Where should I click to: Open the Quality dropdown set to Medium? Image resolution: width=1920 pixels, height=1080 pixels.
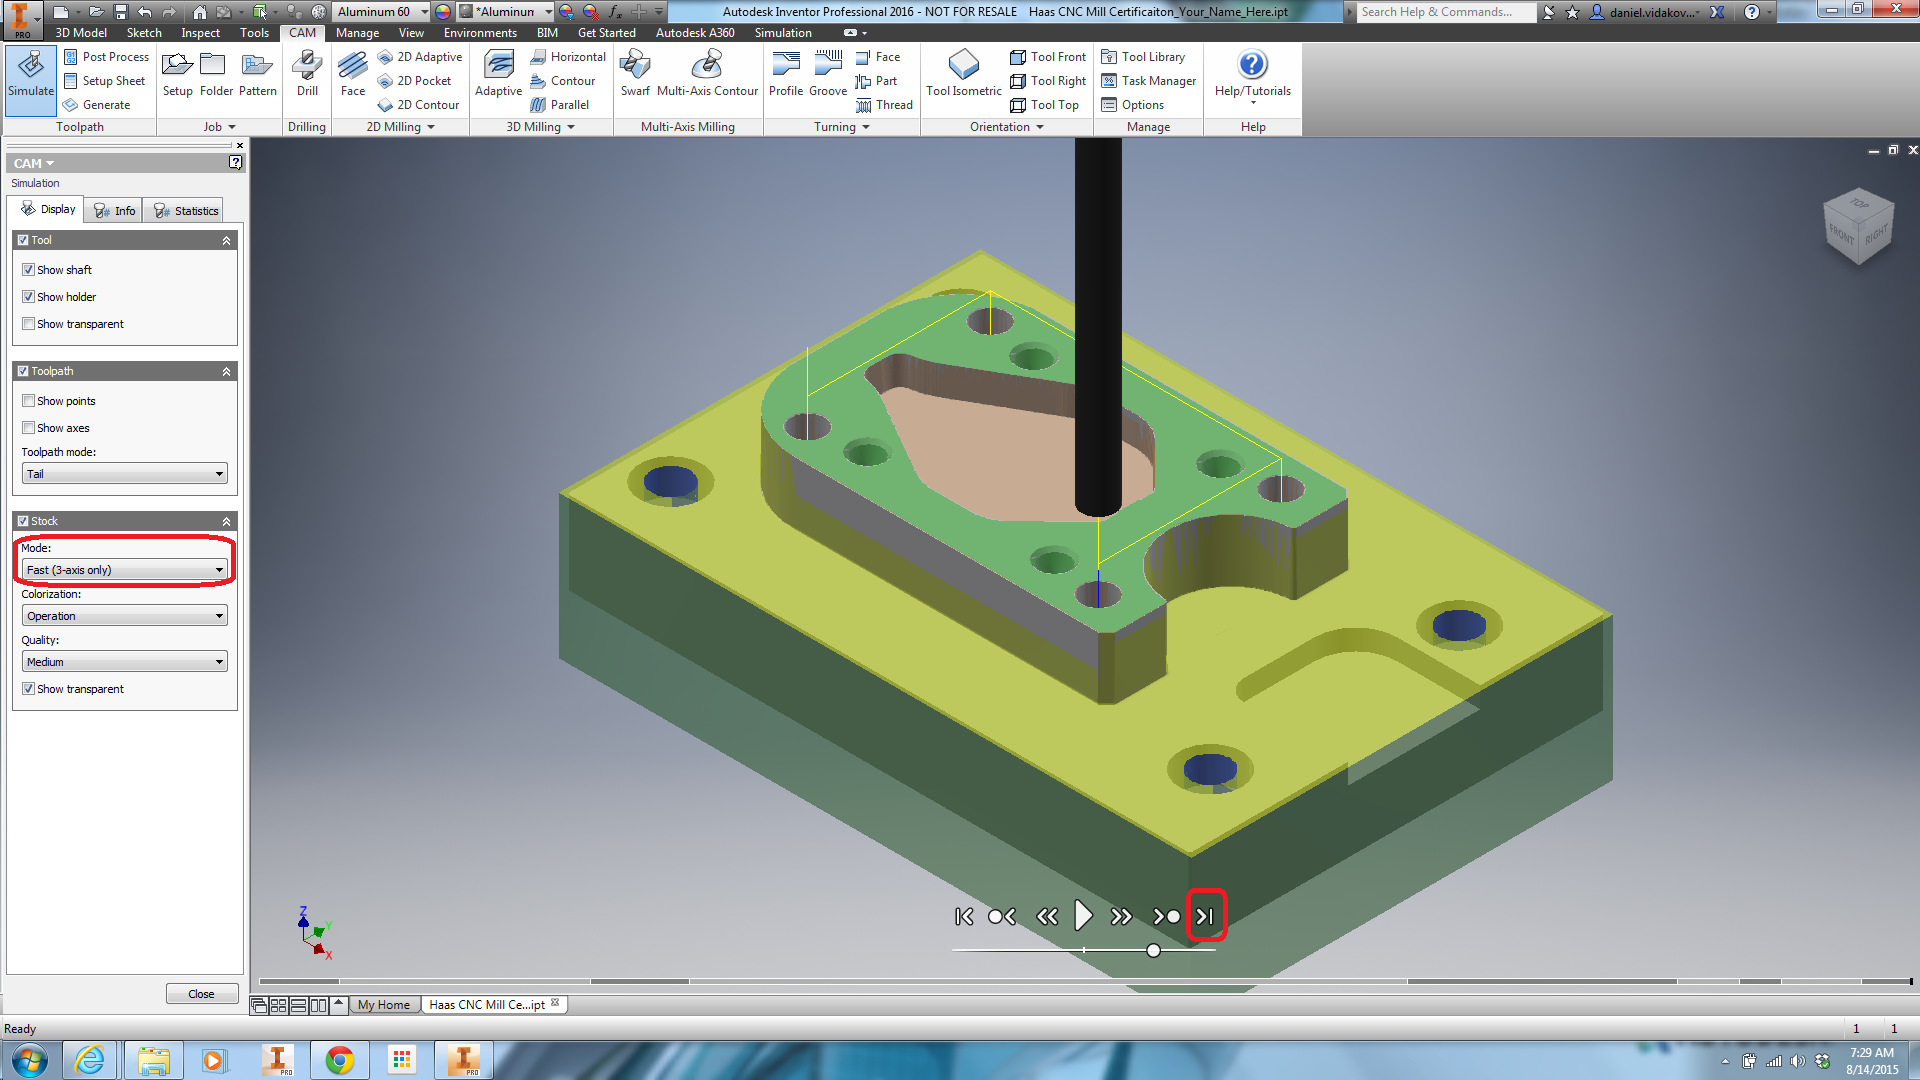(124, 661)
